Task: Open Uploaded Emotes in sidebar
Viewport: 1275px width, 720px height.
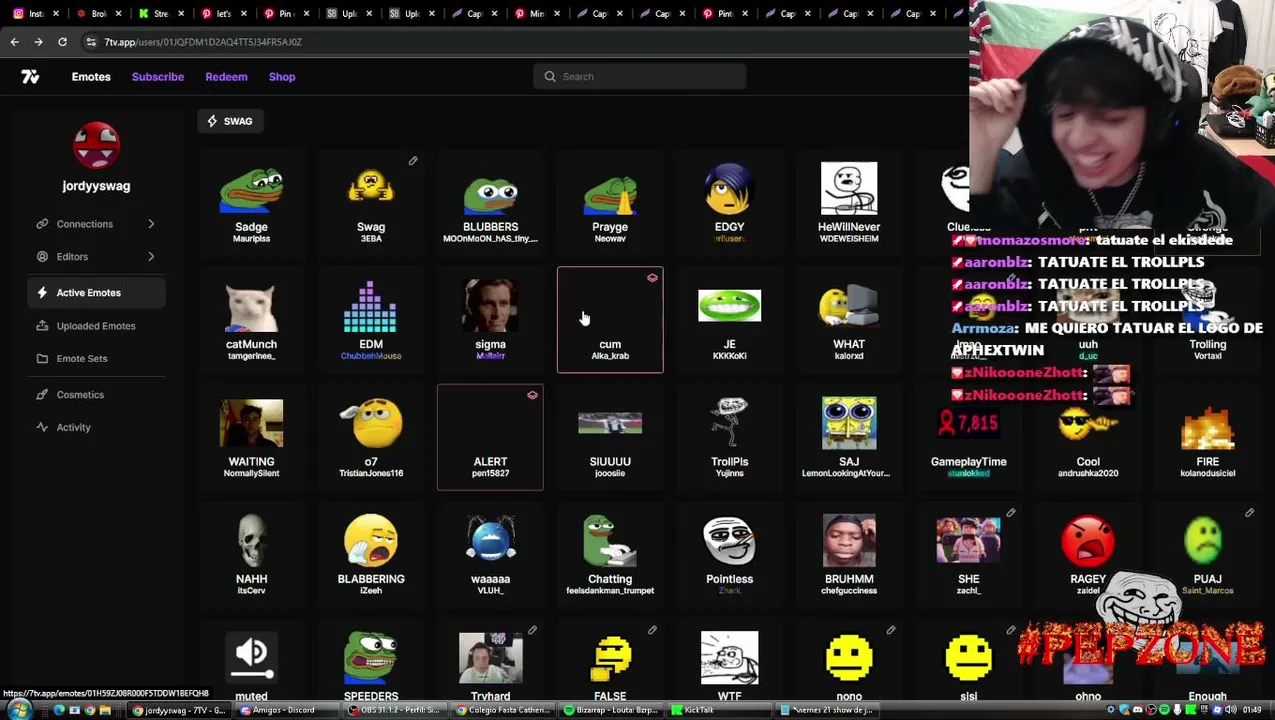Action: pyautogui.click(x=96, y=326)
